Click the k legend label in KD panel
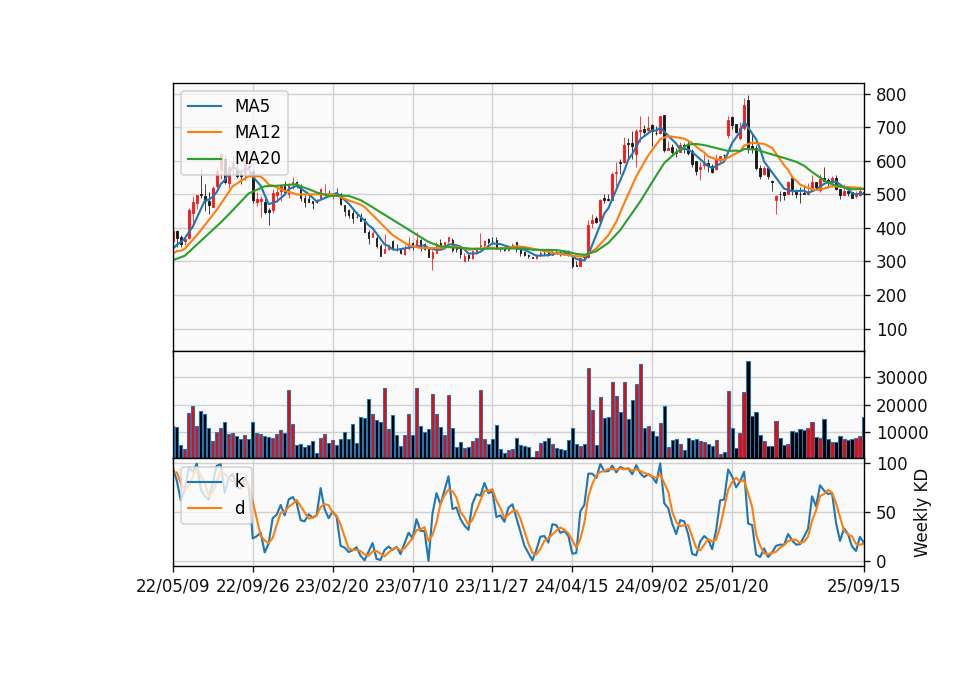The image size is (960, 690). point(239,481)
